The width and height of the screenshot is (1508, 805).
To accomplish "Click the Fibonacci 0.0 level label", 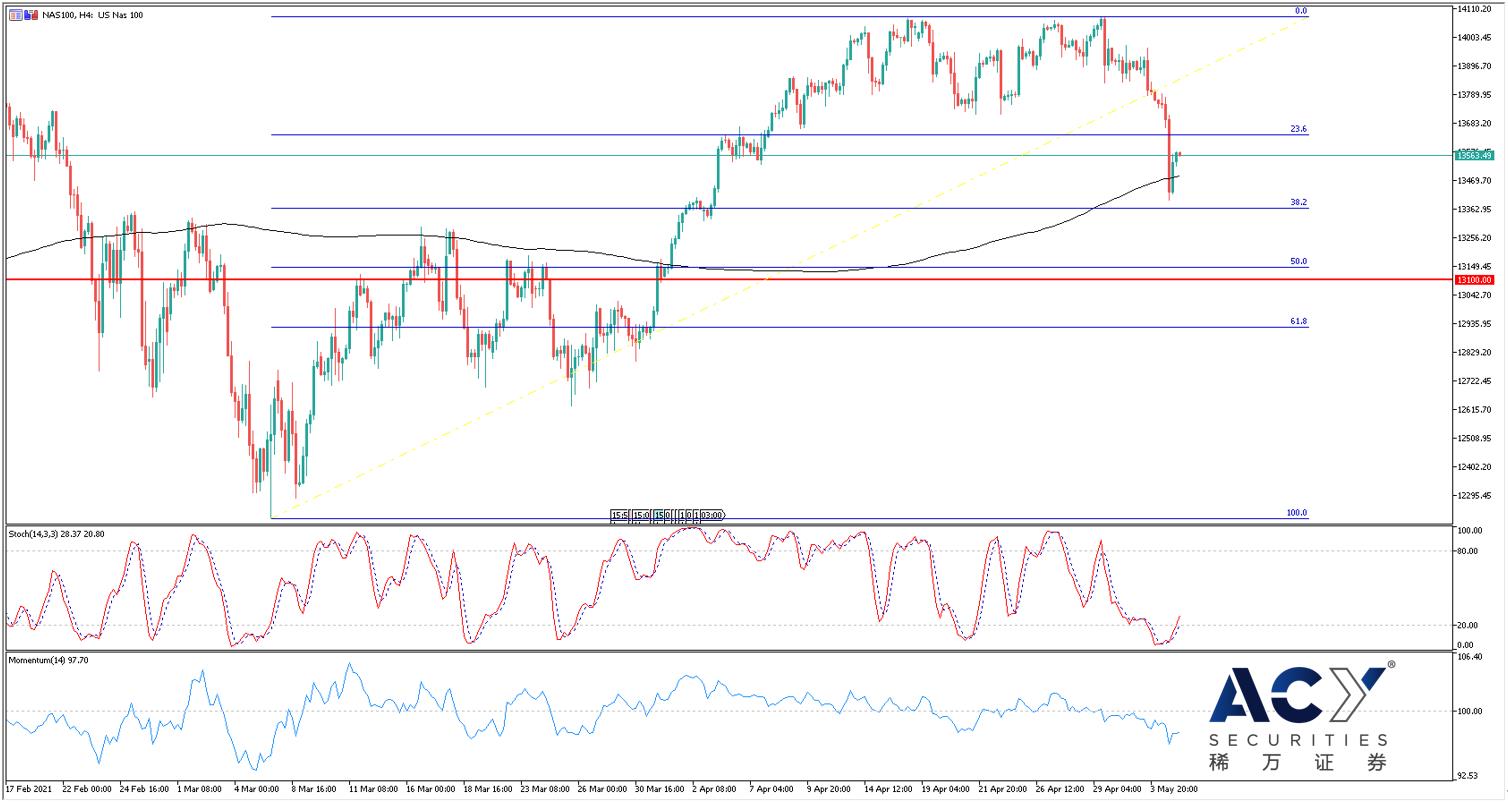I will 1301,11.
